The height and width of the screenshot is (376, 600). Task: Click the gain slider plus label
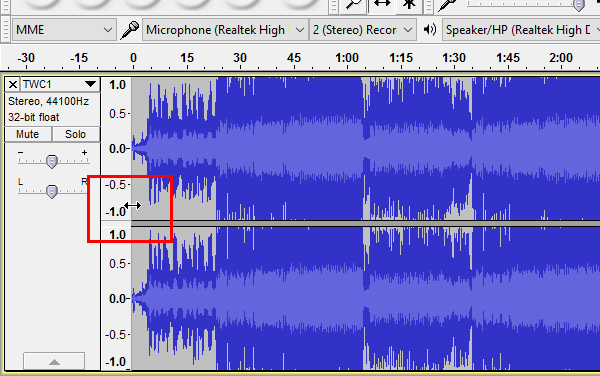pos(84,152)
